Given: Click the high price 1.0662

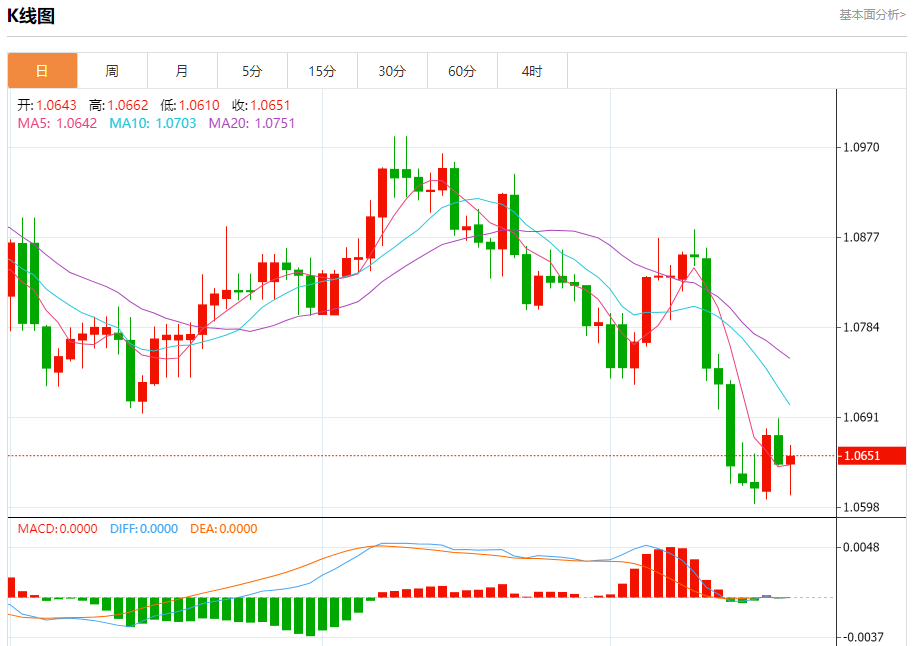Looking at the screenshot, I should pos(128,105).
